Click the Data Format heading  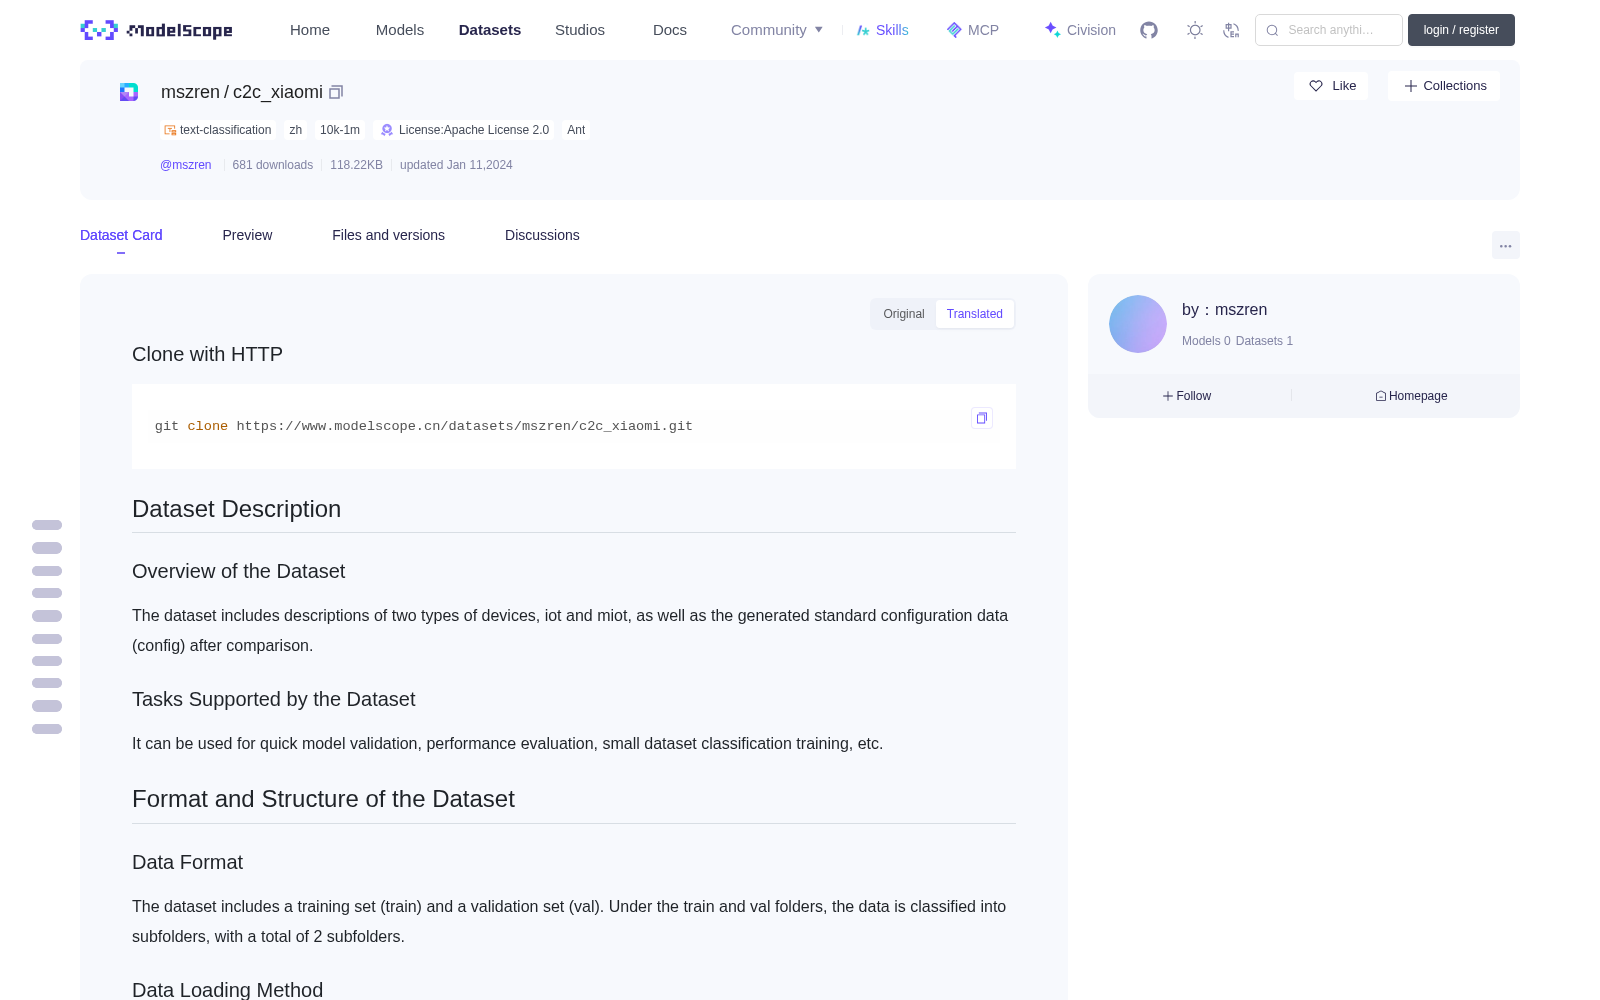tap(187, 862)
